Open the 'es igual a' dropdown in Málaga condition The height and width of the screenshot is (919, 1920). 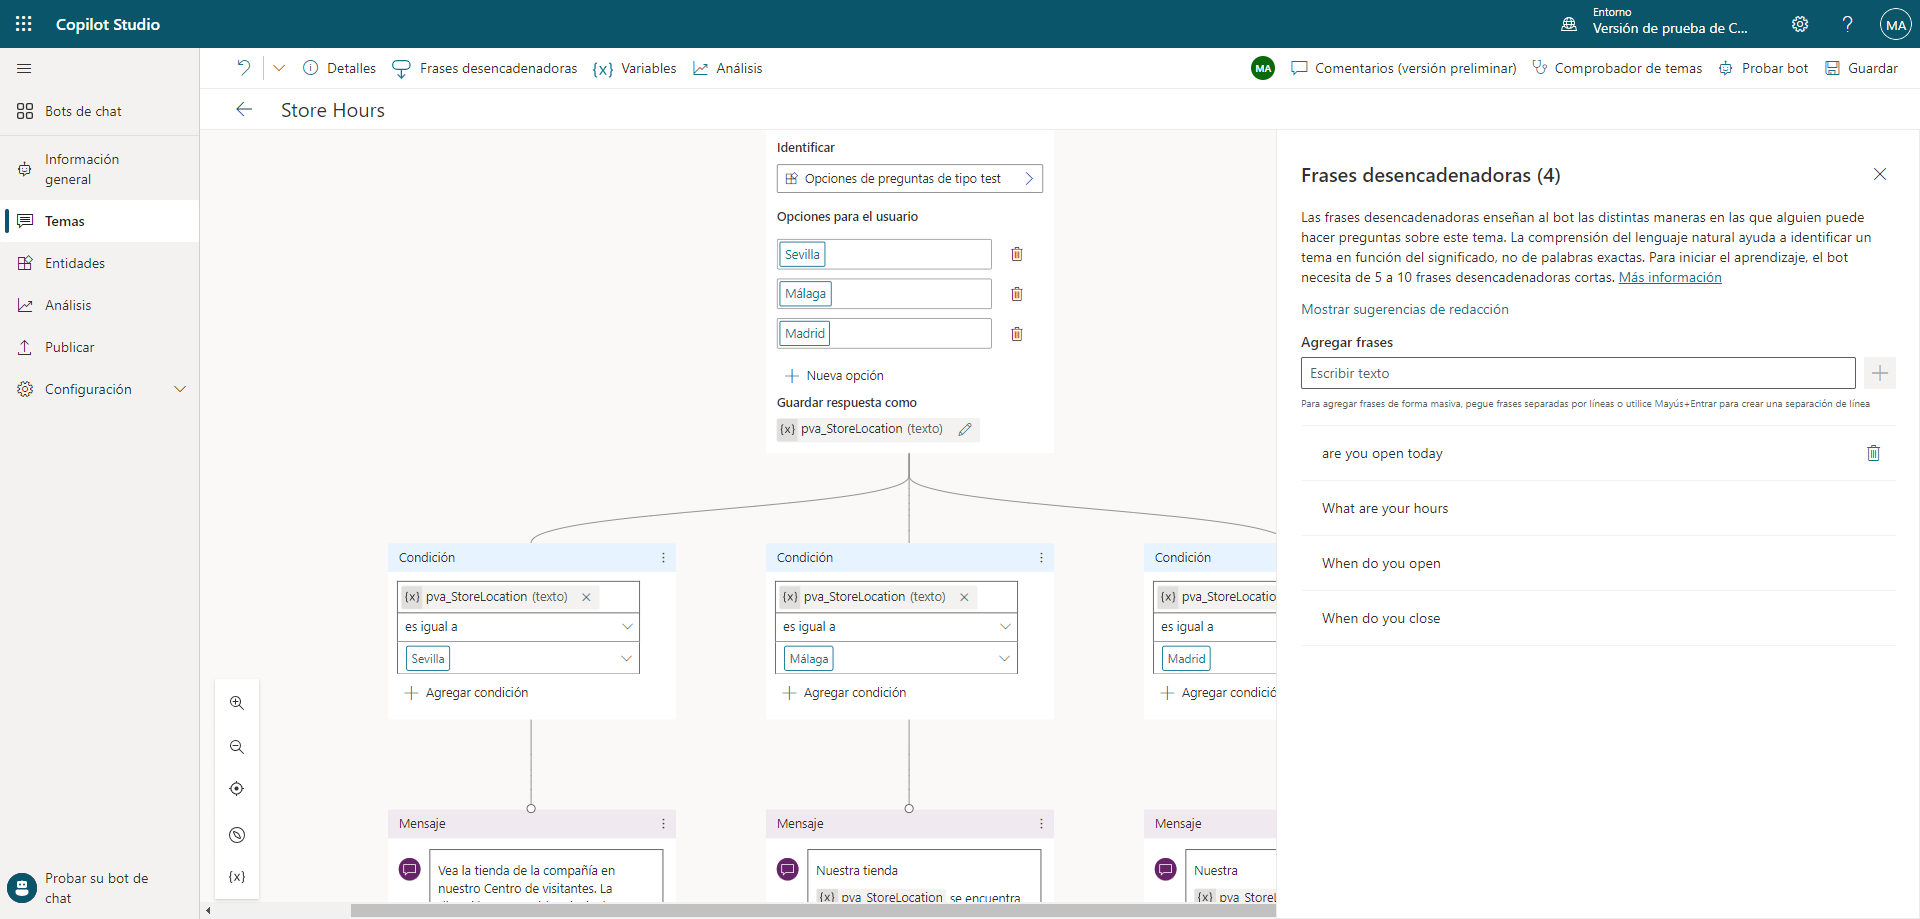tap(896, 627)
